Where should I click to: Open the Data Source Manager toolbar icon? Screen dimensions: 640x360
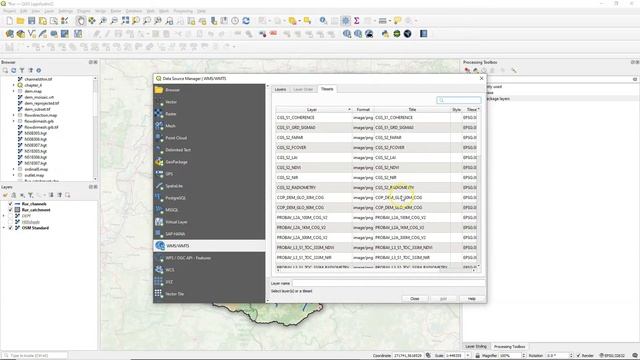(x=9, y=34)
